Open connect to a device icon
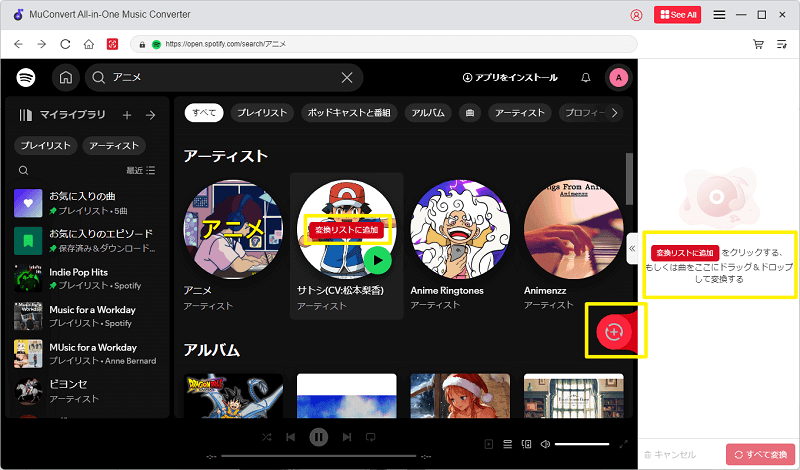Viewport: 800px width, 470px height. 527,444
